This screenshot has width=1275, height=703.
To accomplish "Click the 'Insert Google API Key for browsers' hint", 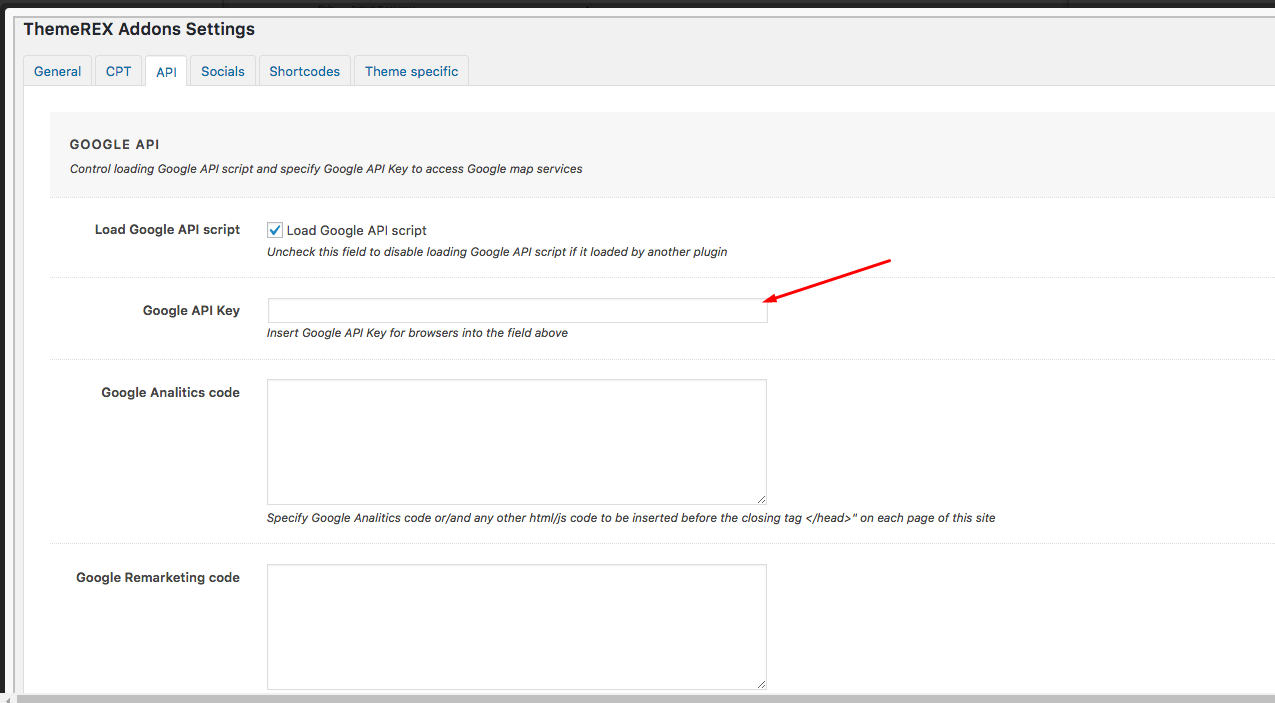I will [x=417, y=333].
